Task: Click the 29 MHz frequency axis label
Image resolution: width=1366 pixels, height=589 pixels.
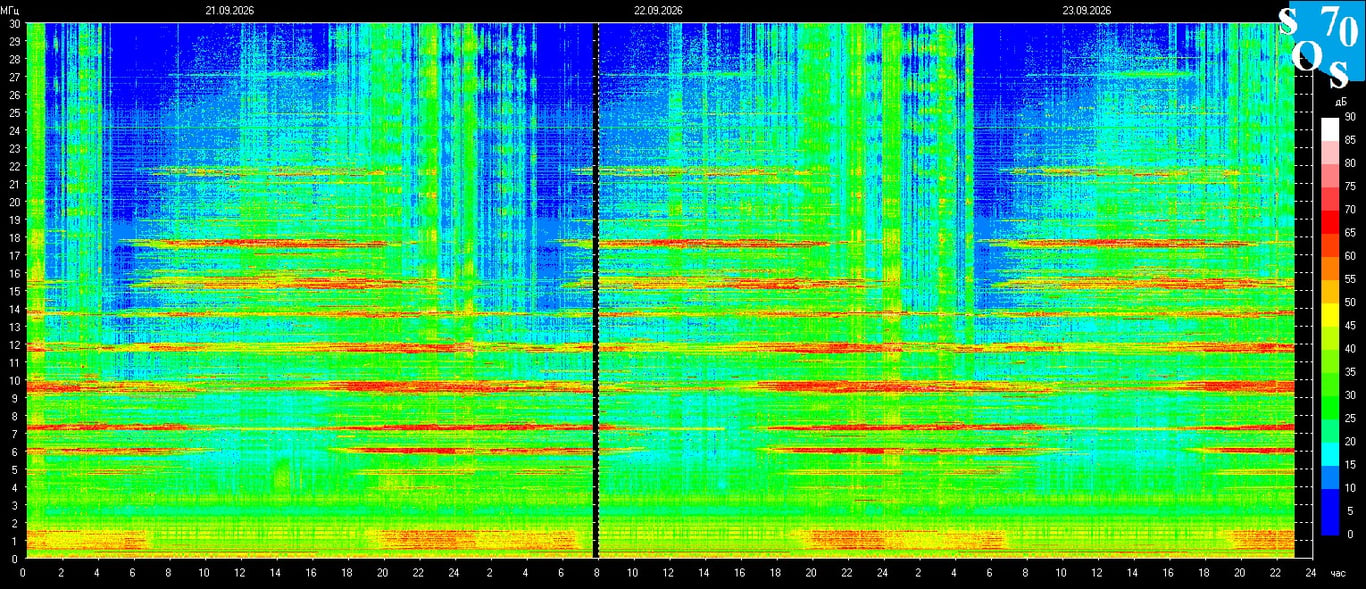Action: tap(14, 41)
